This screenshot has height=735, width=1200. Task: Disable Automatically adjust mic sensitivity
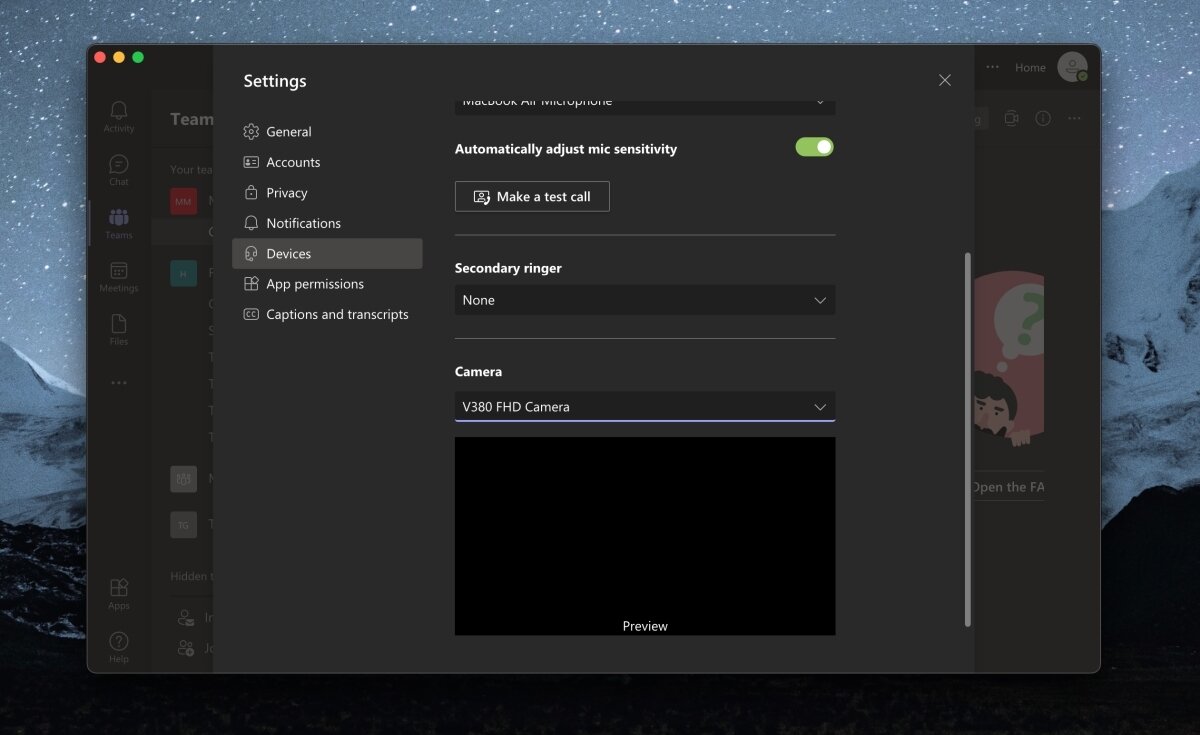814,146
